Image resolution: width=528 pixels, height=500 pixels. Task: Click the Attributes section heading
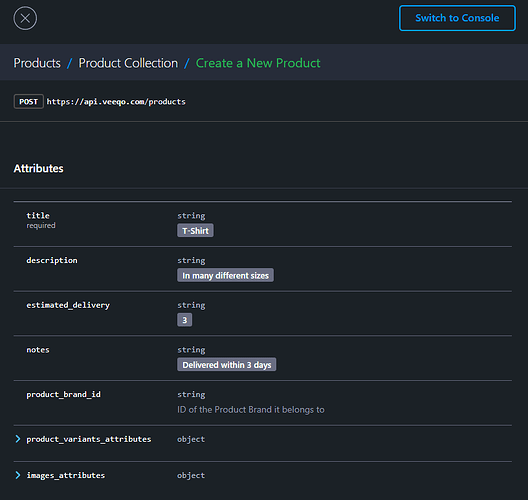pyautogui.click(x=38, y=168)
